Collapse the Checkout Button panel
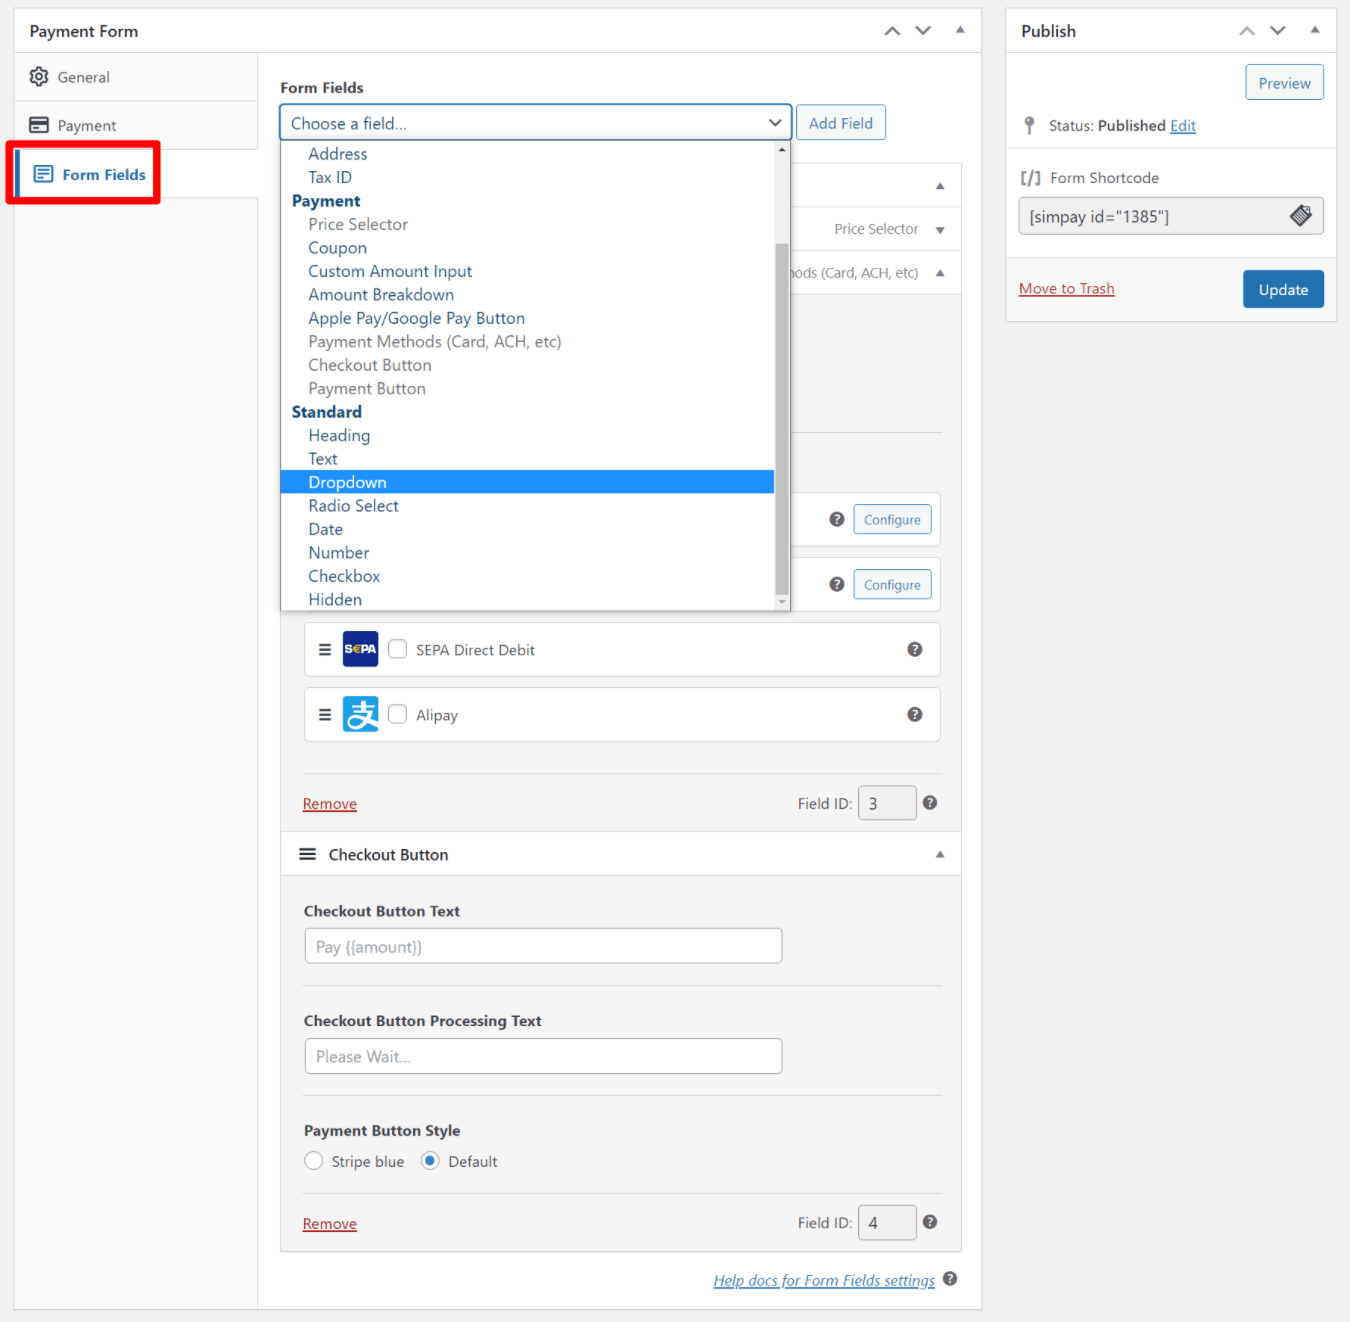Viewport: 1350px width, 1322px height. [940, 854]
